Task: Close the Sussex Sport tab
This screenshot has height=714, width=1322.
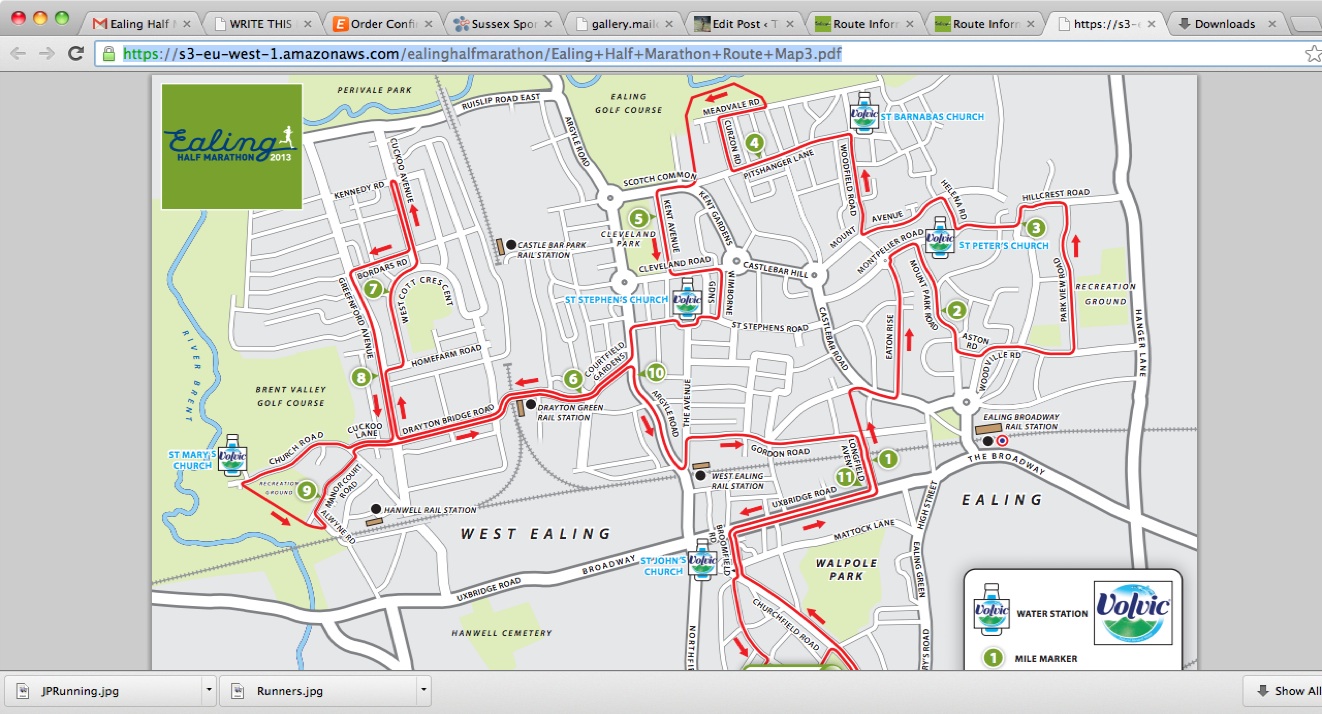Action: [551, 24]
